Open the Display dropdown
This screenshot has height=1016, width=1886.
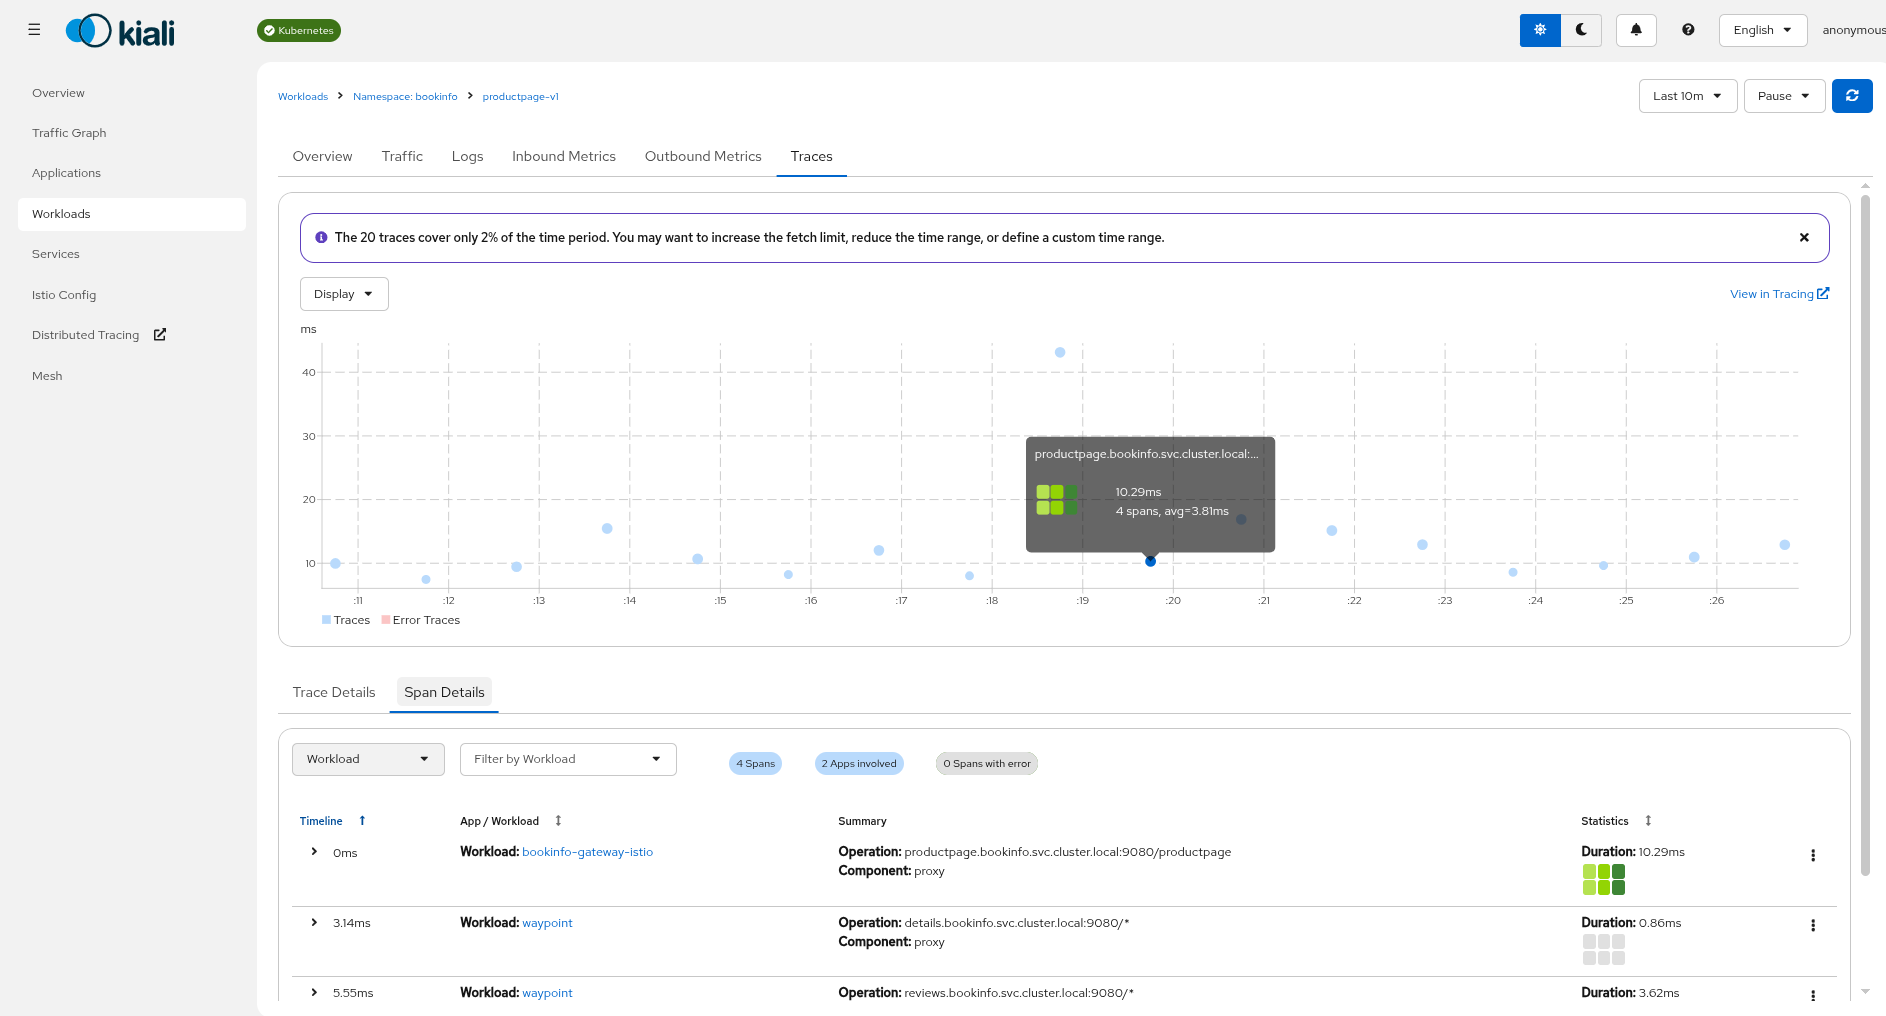click(x=343, y=294)
